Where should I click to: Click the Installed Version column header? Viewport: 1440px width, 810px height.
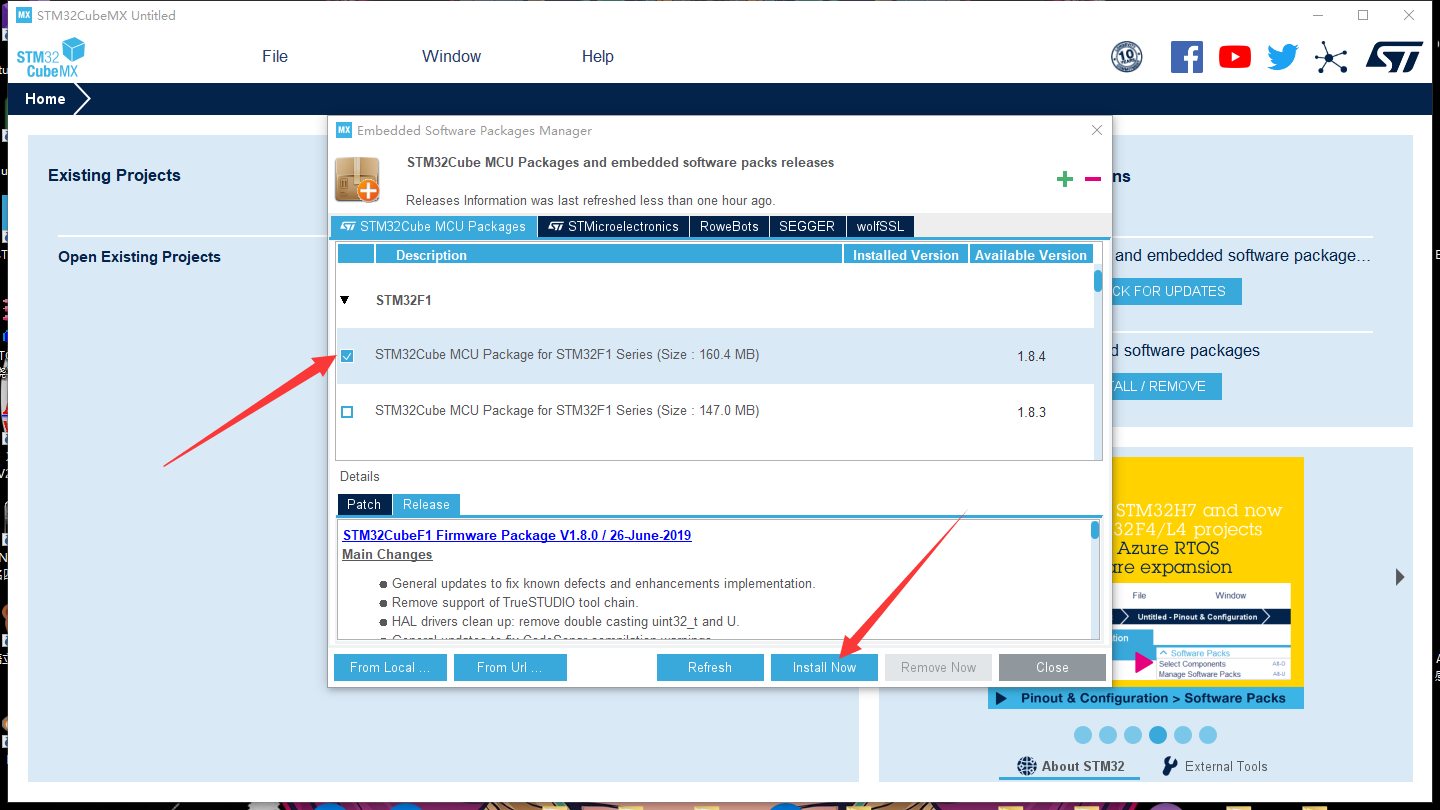click(x=906, y=255)
